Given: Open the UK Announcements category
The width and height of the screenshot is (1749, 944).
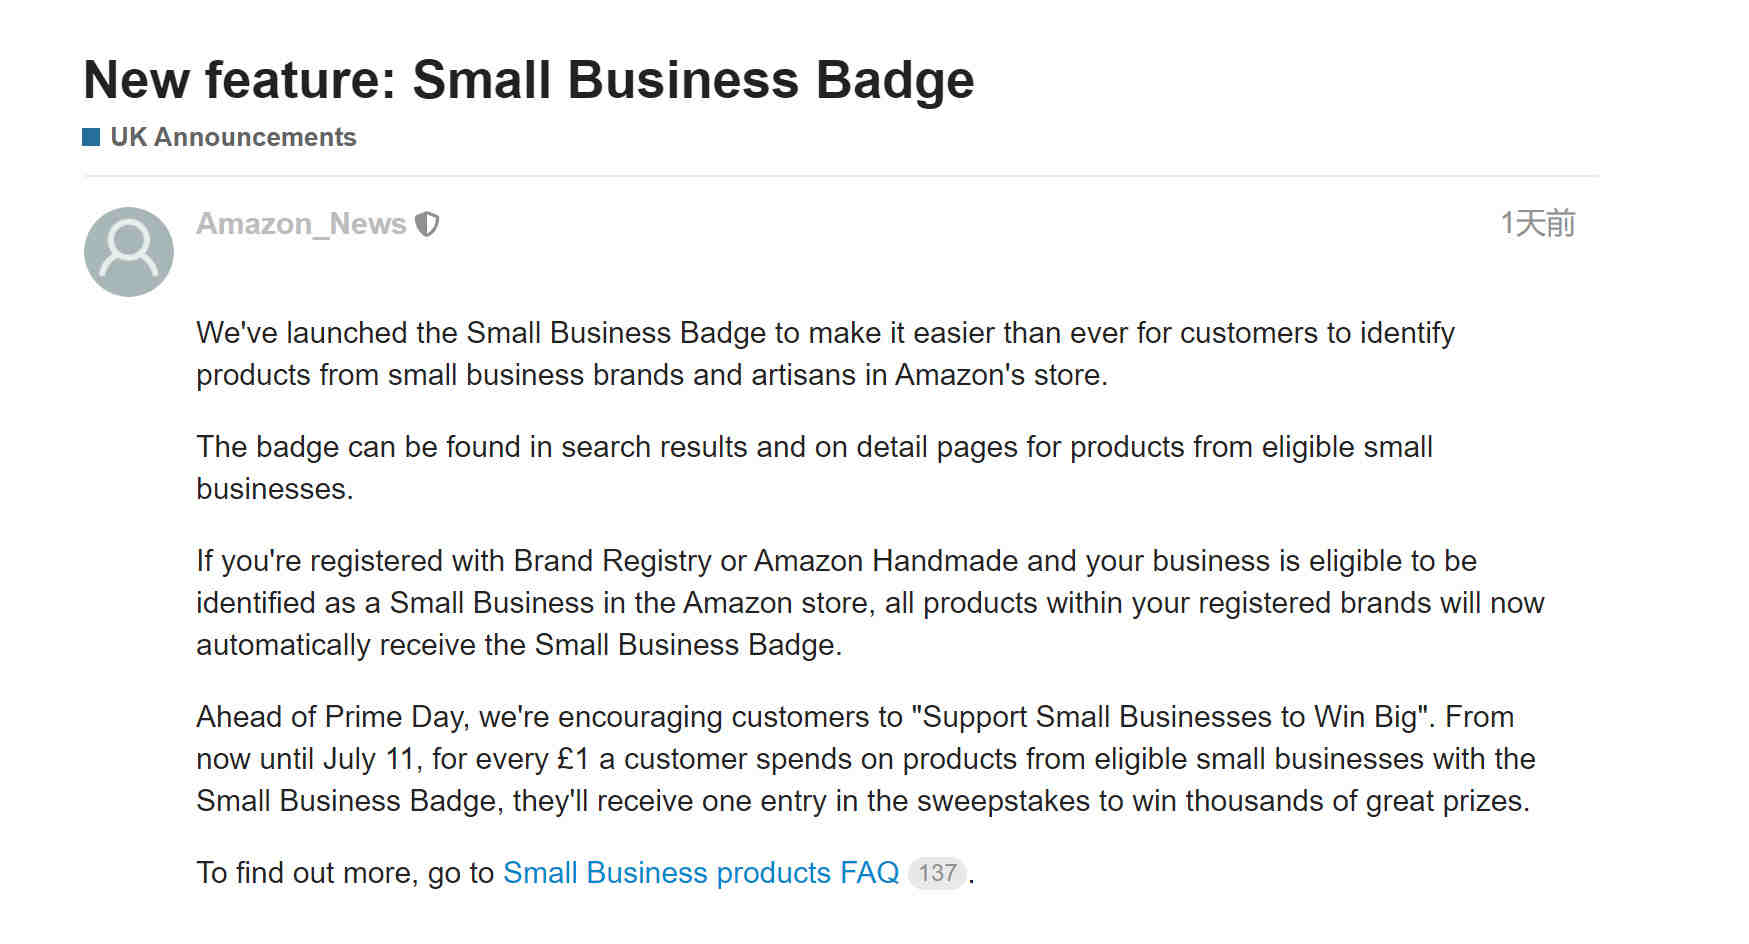Looking at the screenshot, I should coord(233,137).
